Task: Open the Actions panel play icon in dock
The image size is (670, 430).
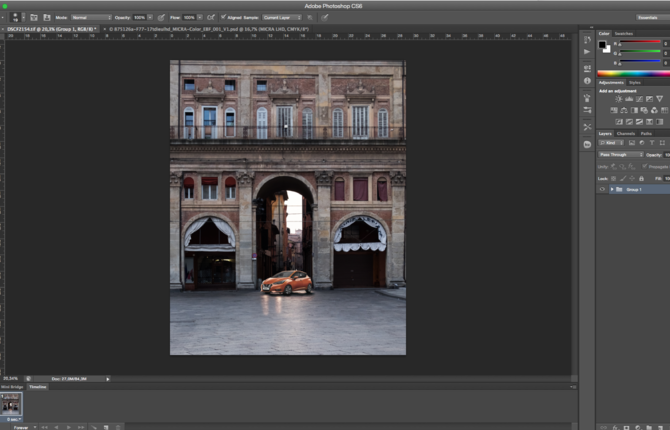Action: tap(587, 52)
